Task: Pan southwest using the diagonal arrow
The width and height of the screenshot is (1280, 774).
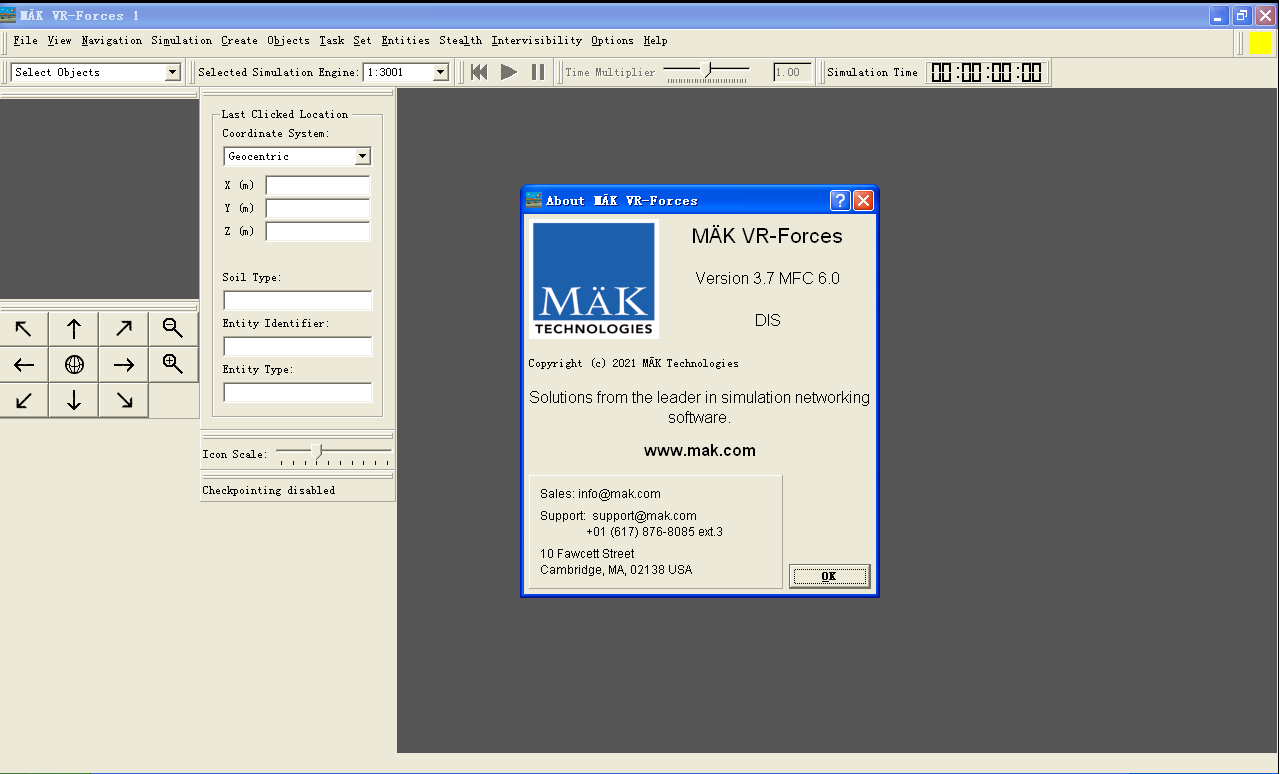Action: (x=23, y=399)
